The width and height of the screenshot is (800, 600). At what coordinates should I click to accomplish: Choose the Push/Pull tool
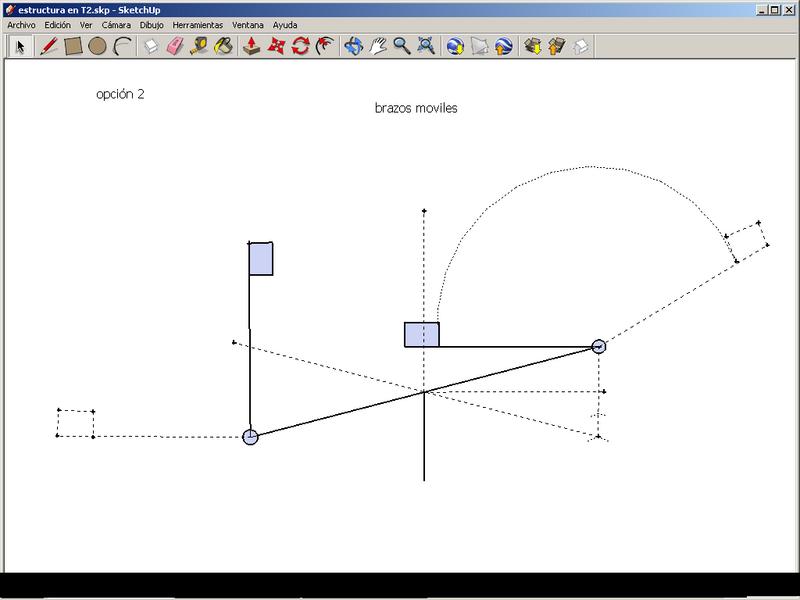253,46
